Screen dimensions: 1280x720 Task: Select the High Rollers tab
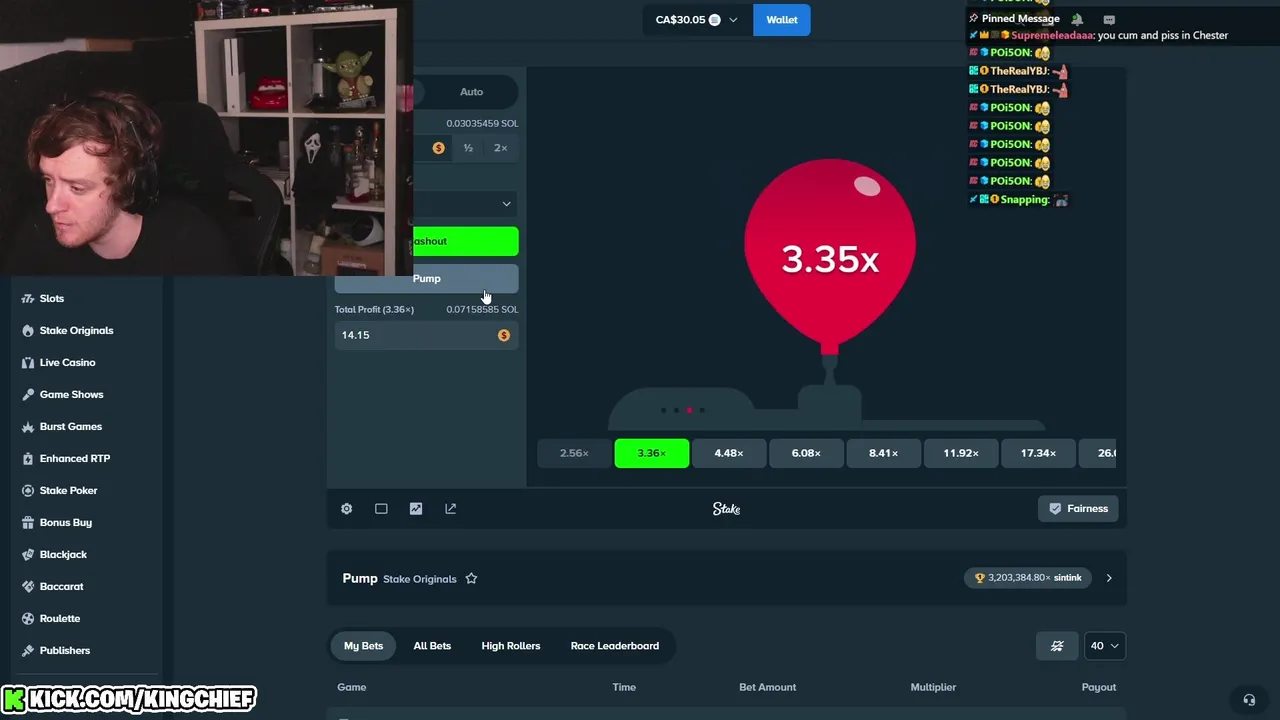511,646
